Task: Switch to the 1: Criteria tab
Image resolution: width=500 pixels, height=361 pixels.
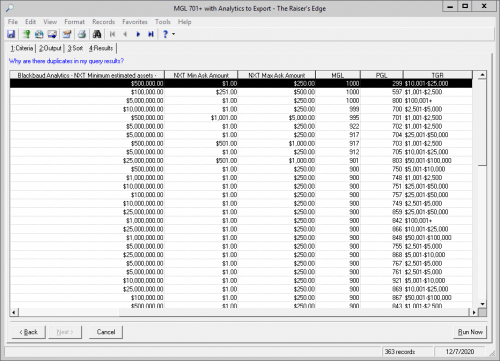Action: tap(22, 48)
